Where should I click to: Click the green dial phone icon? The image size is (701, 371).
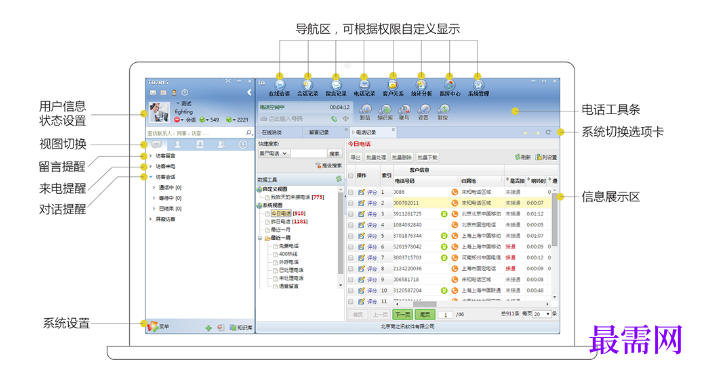[334, 119]
